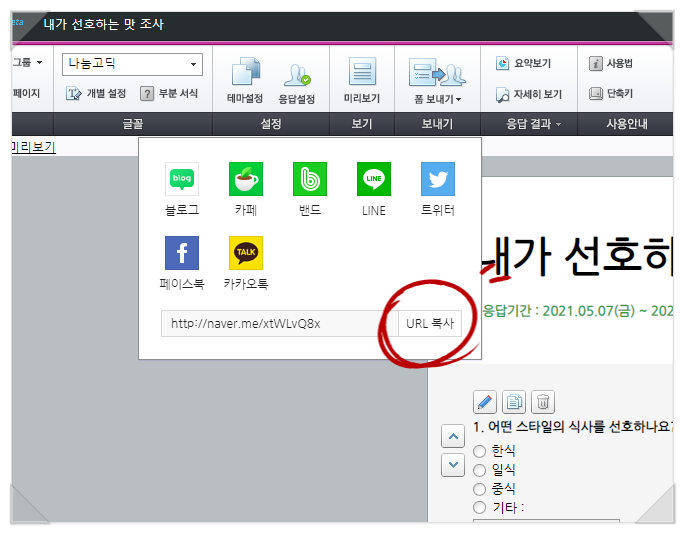This screenshot has height=534, width=685.
Task: Click the 폼 보내기 send form icon
Action: pos(437,73)
